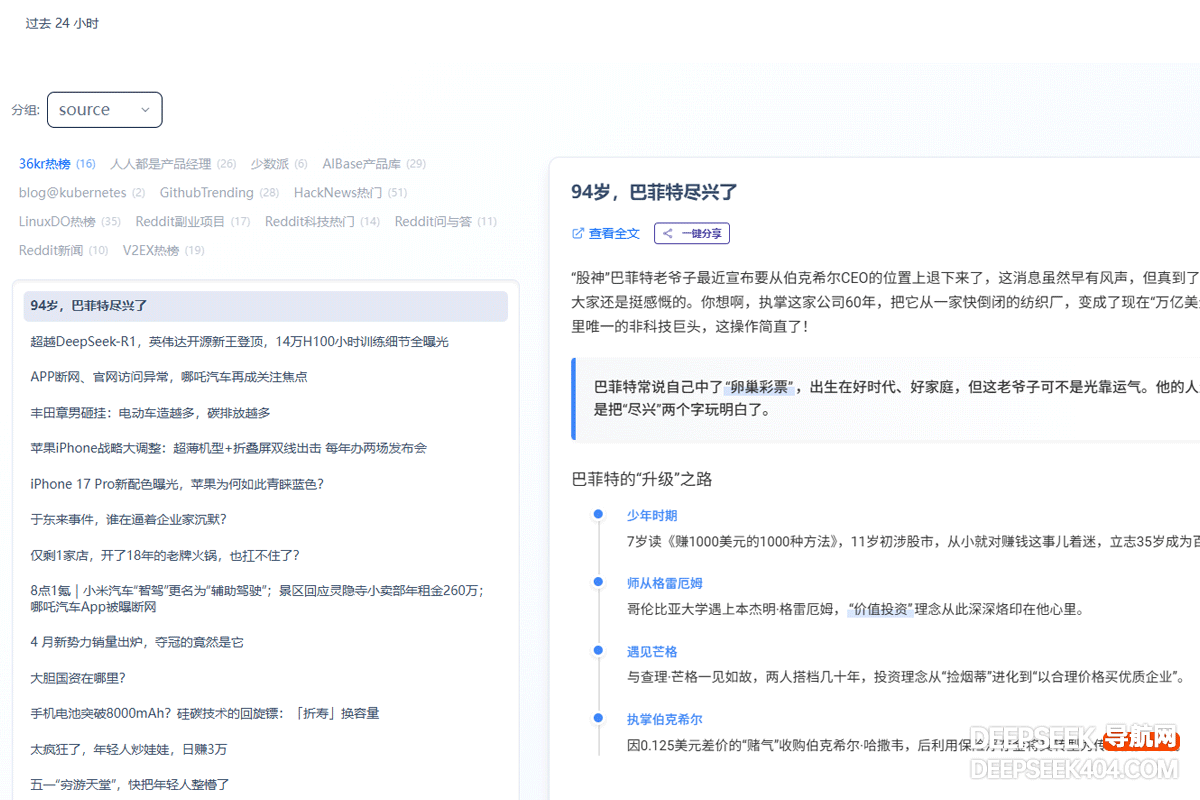Click the chevron arrow in source dropdown
This screenshot has height=800, width=1200.
point(145,110)
